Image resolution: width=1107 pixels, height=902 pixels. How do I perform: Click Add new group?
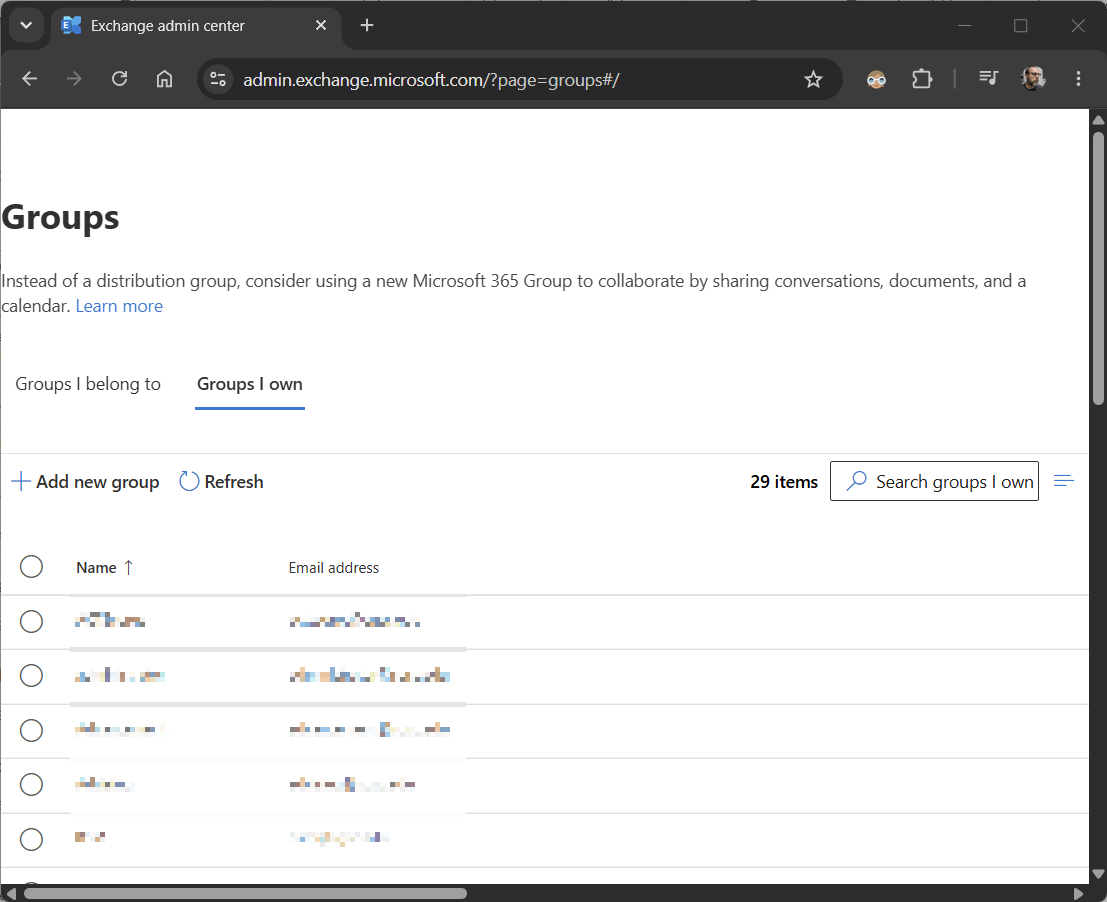pos(85,481)
